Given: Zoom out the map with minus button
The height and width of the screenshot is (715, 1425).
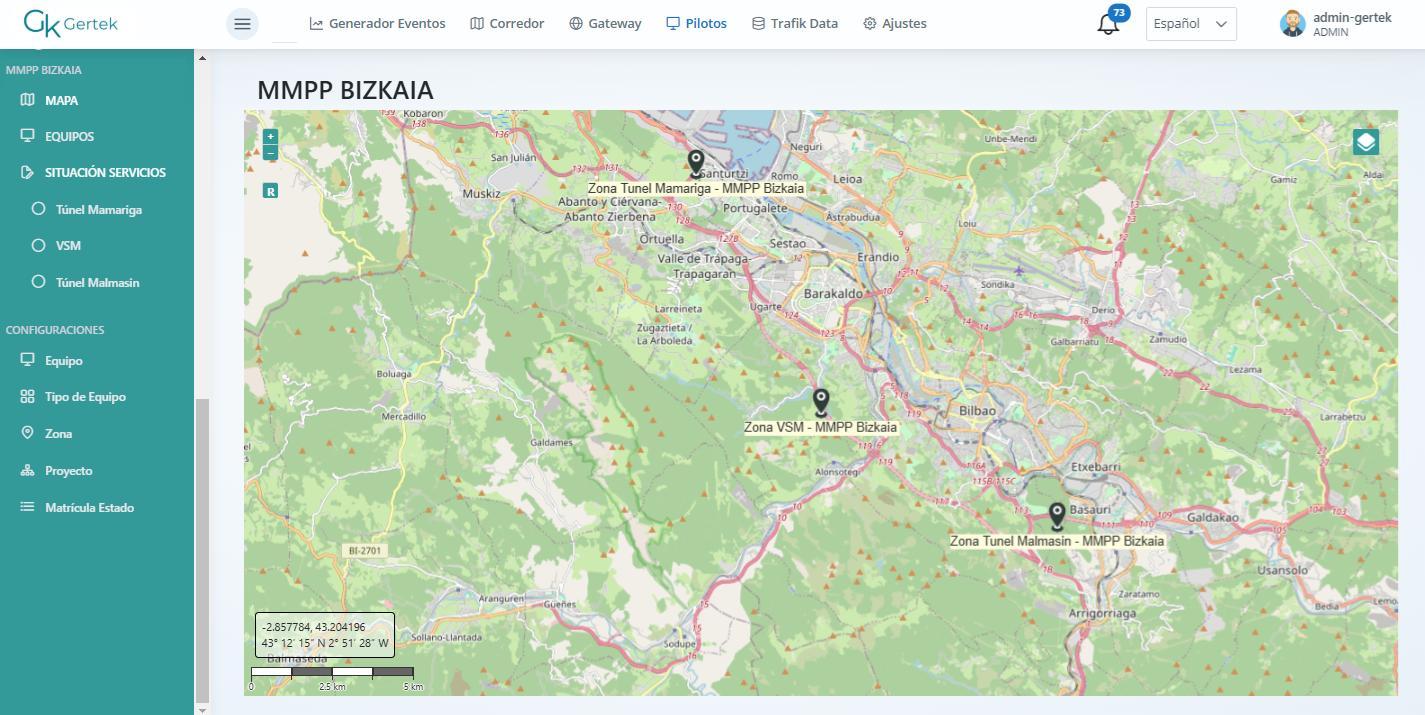Looking at the screenshot, I should [270, 153].
